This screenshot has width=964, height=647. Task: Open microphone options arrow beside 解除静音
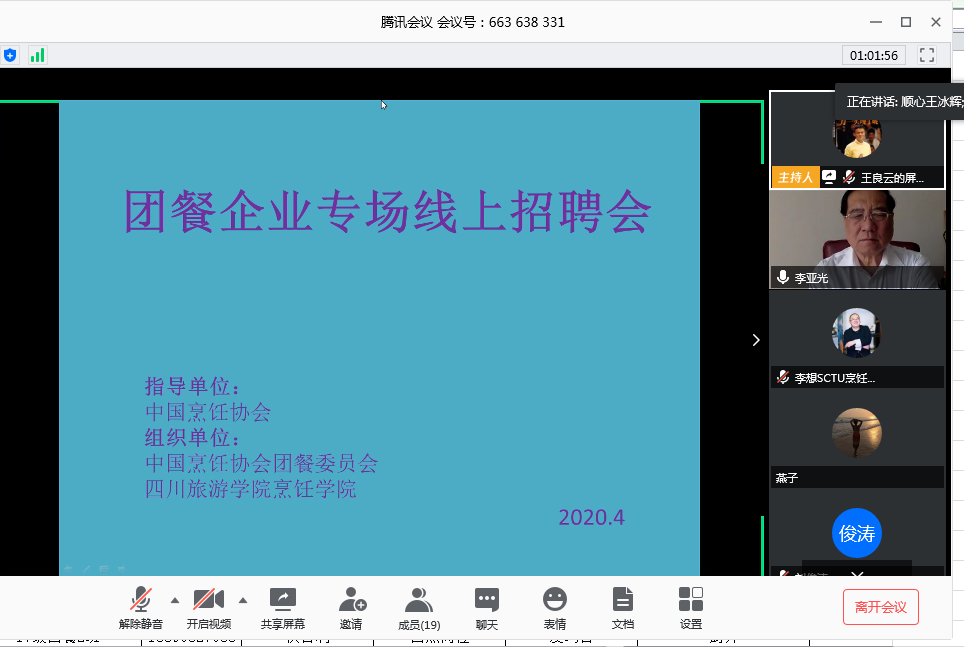click(175, 600)
